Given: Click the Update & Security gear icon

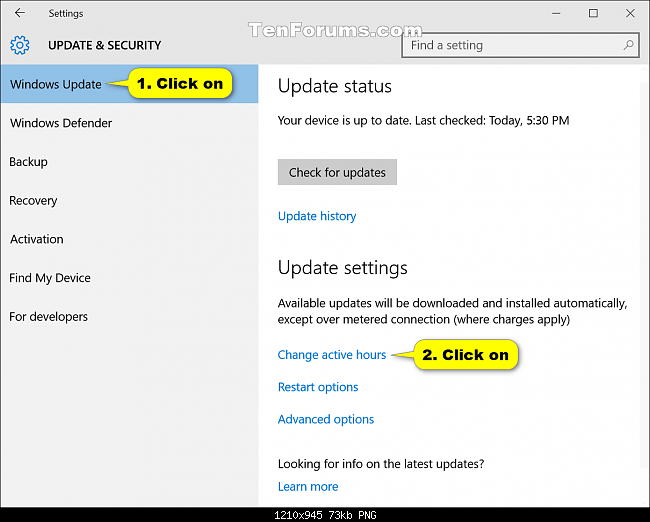Looking at the screenshot, I should pos(20,45).
